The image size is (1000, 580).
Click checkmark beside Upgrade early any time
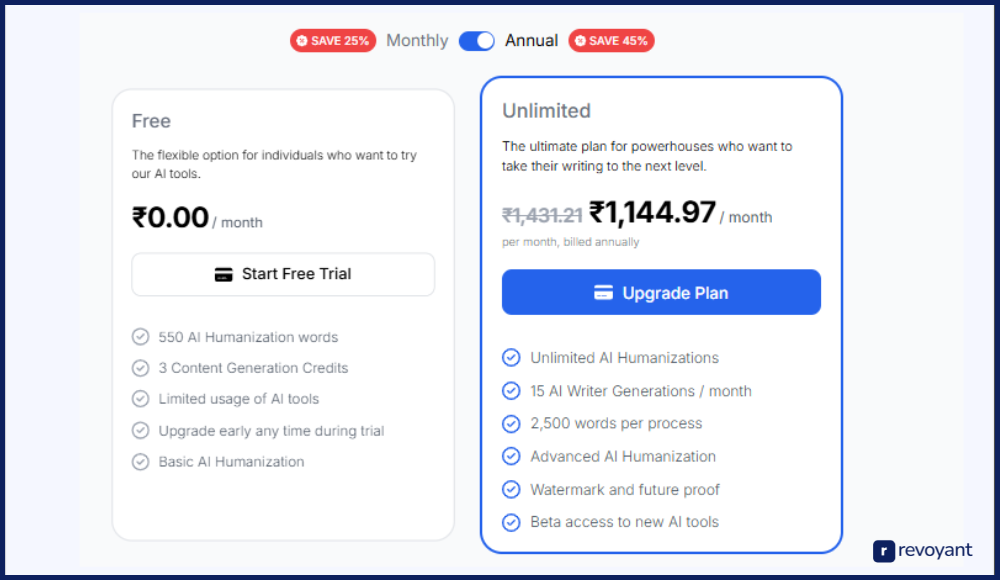(140, 431)
